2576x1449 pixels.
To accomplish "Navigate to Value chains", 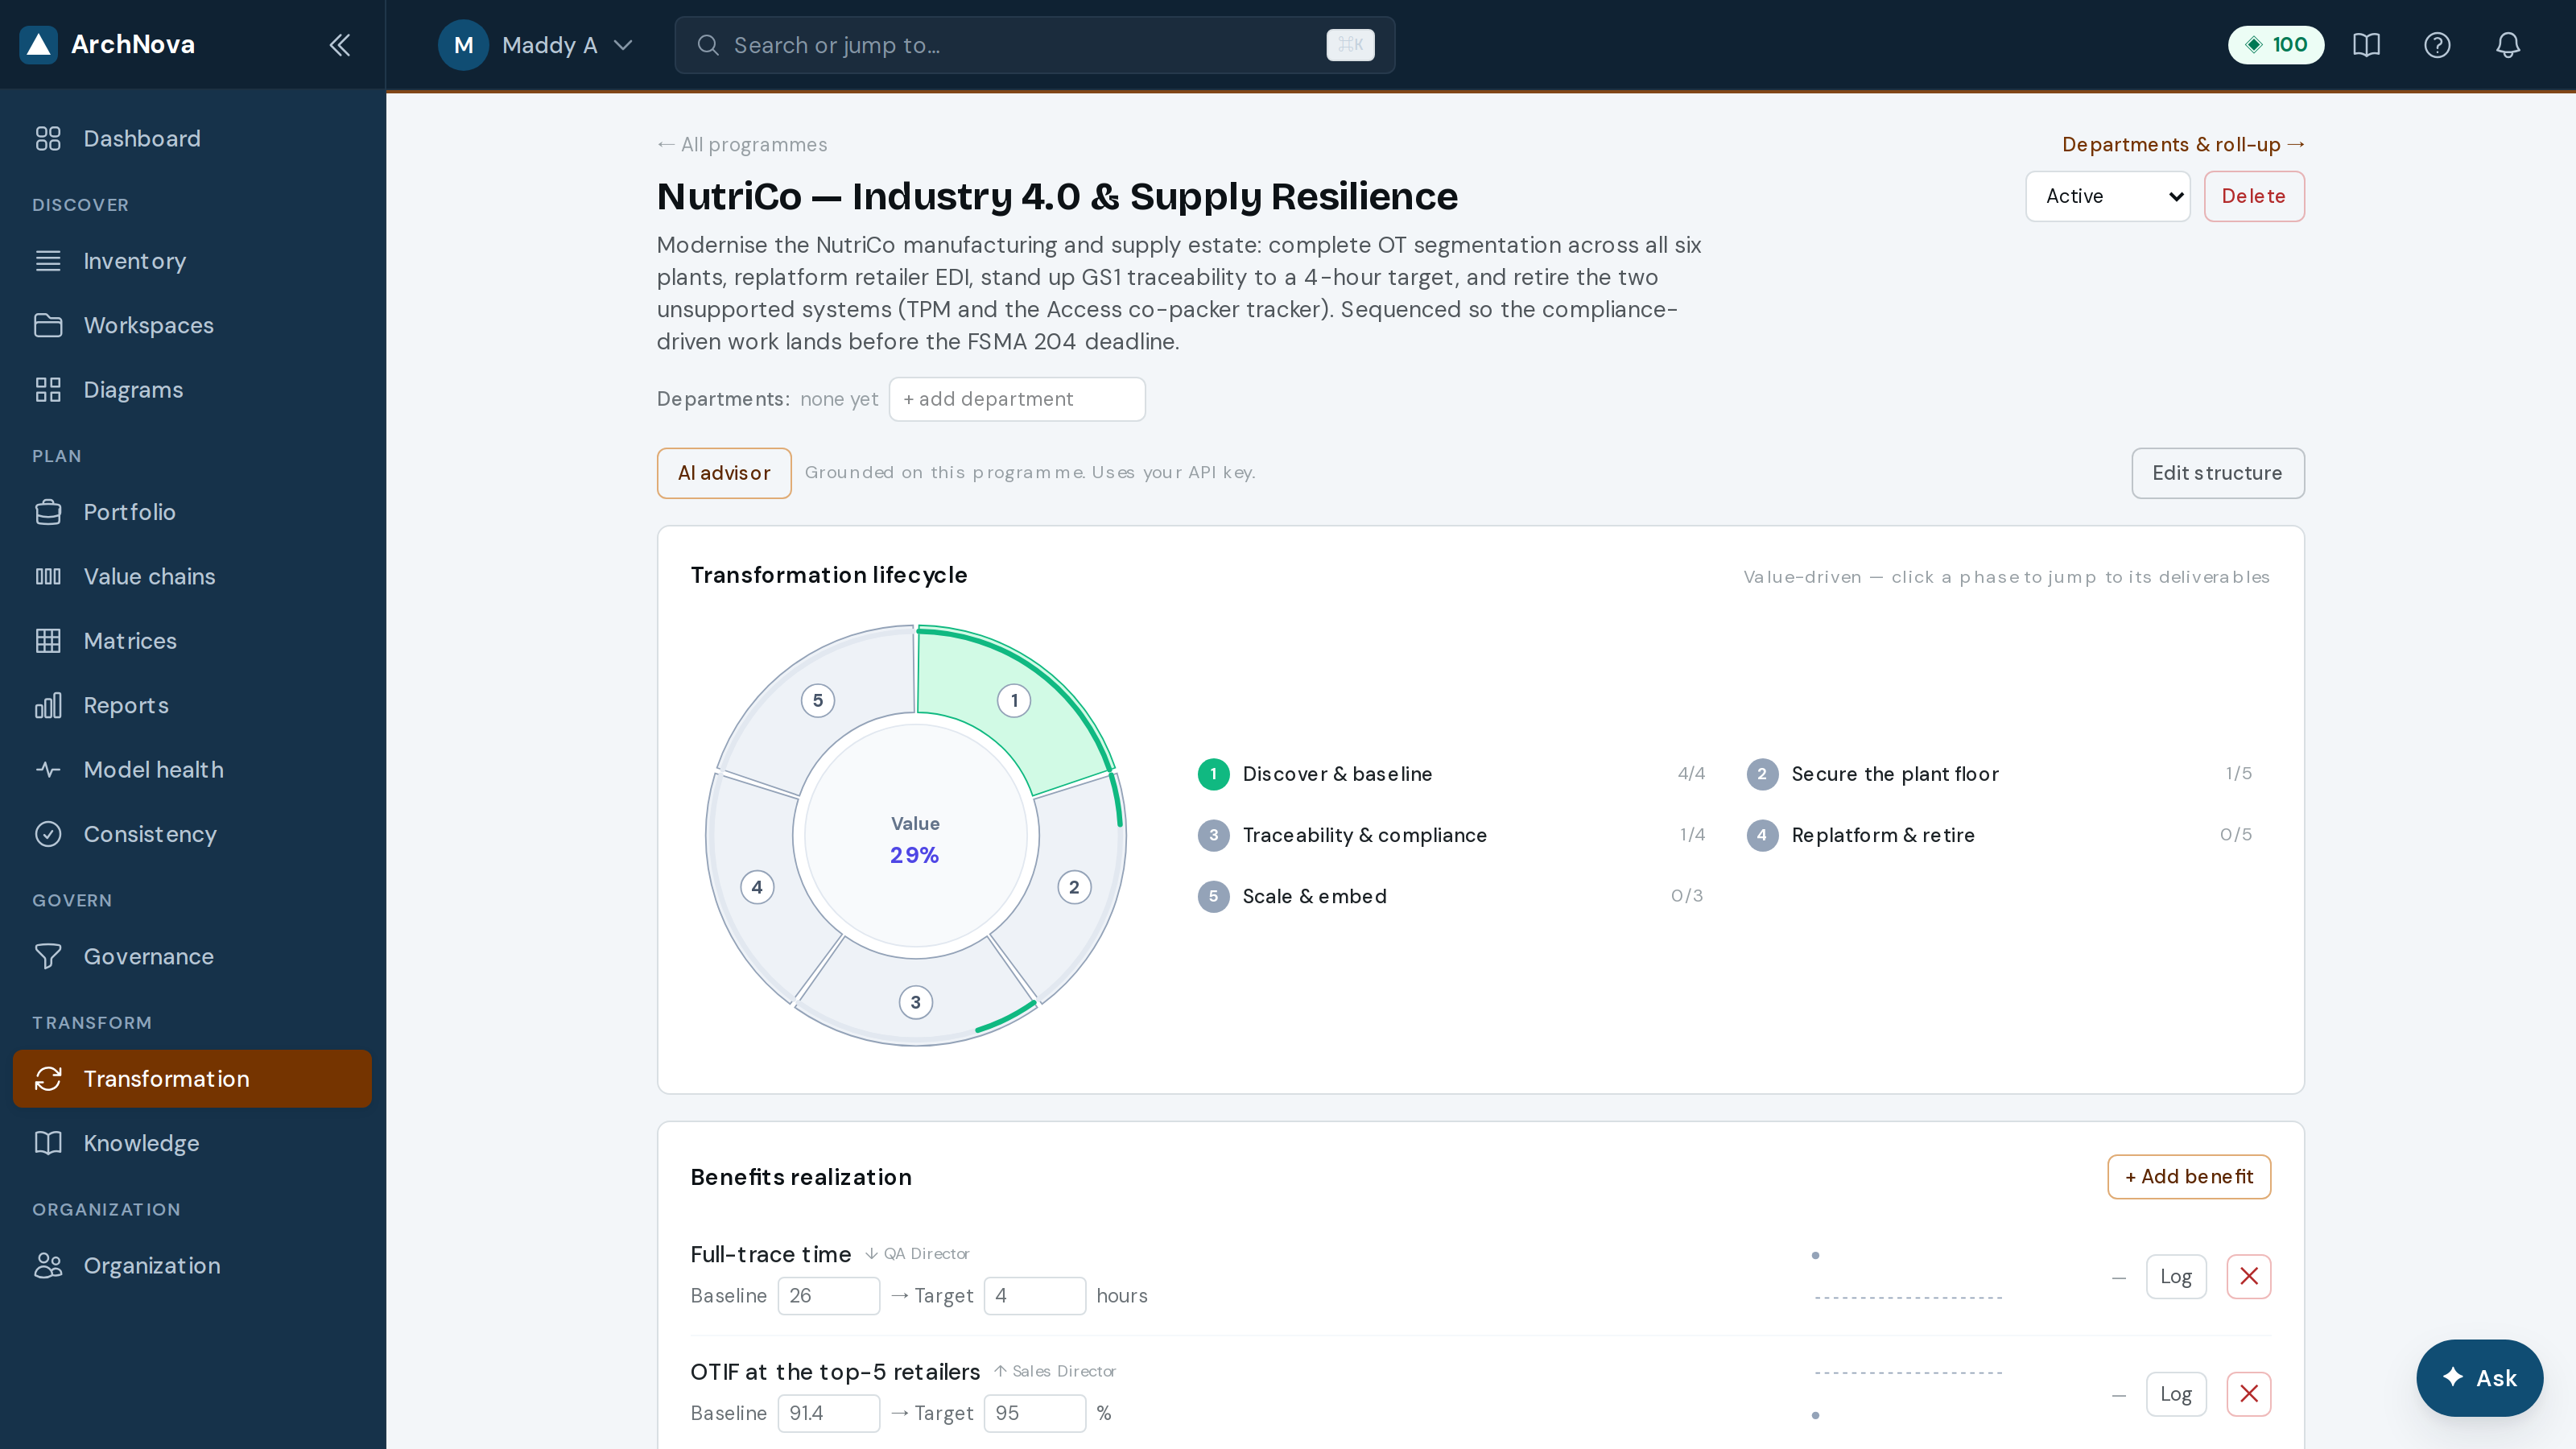I will coord(192,576).
